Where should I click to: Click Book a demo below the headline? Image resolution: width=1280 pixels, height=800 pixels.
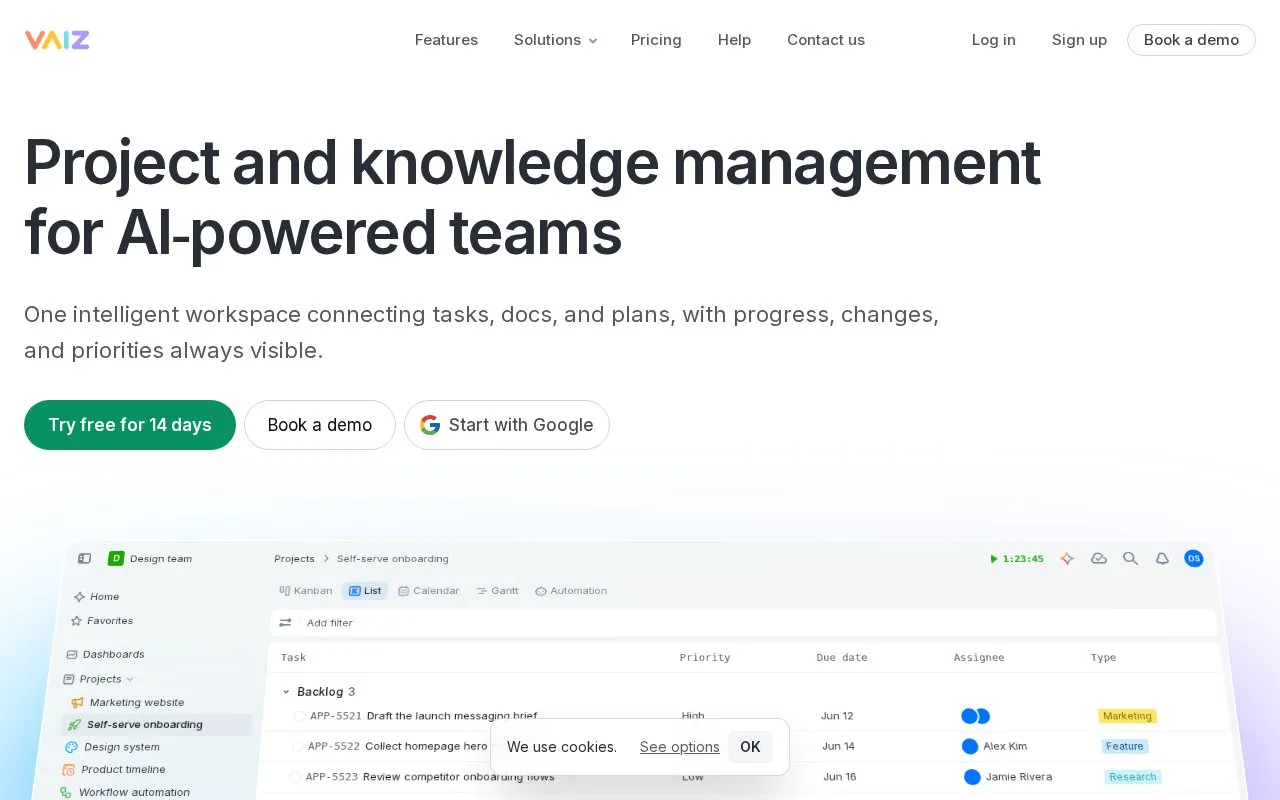coord(320,425)
